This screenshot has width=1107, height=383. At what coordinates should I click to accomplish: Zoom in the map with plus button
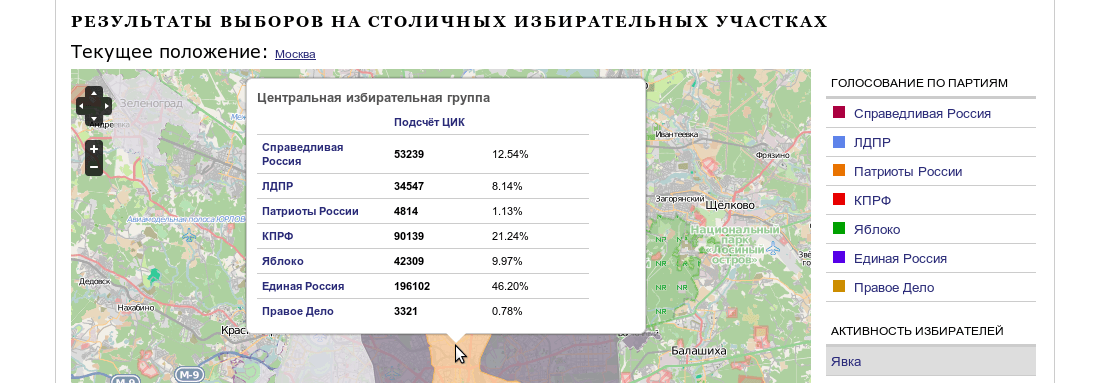[94, 149]
